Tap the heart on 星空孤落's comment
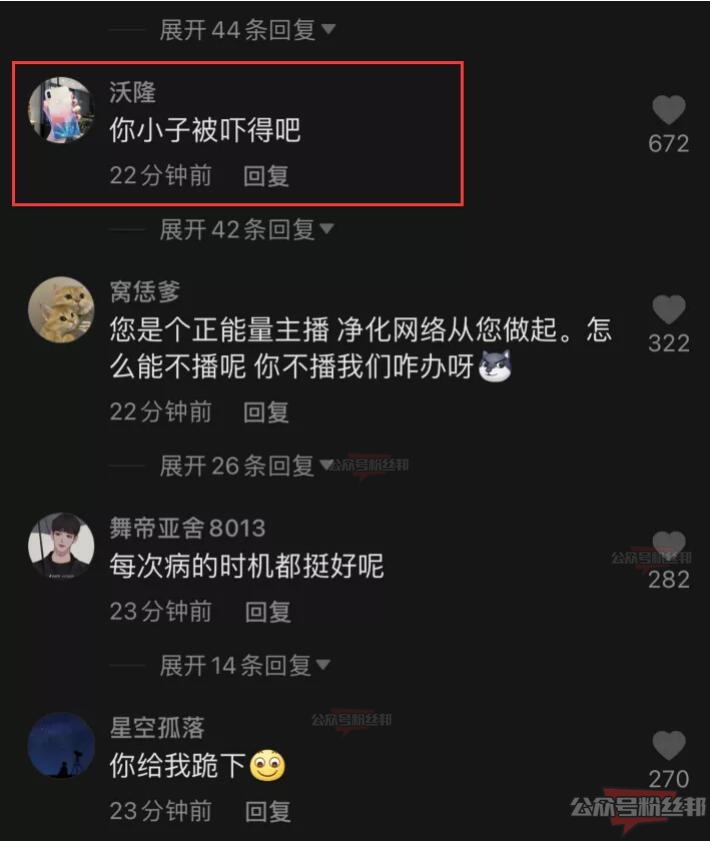Image resolution: width=710 pixels, height=841 pixels. pyautogui.click(x=668, y=745)
